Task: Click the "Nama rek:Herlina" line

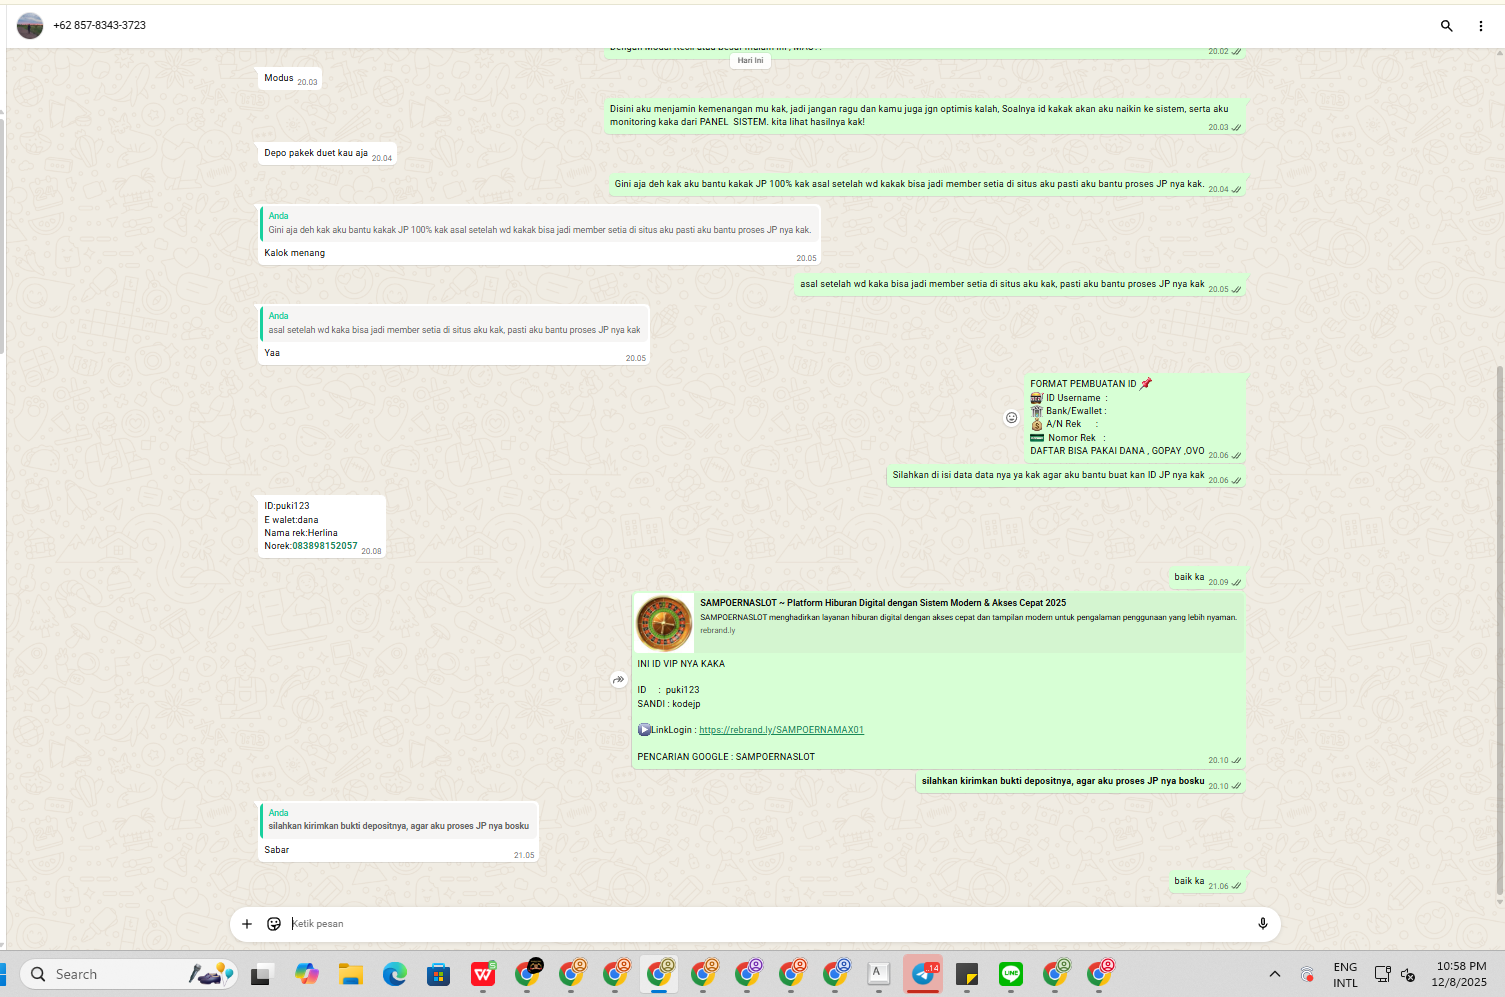Action: tap(301, 533)
